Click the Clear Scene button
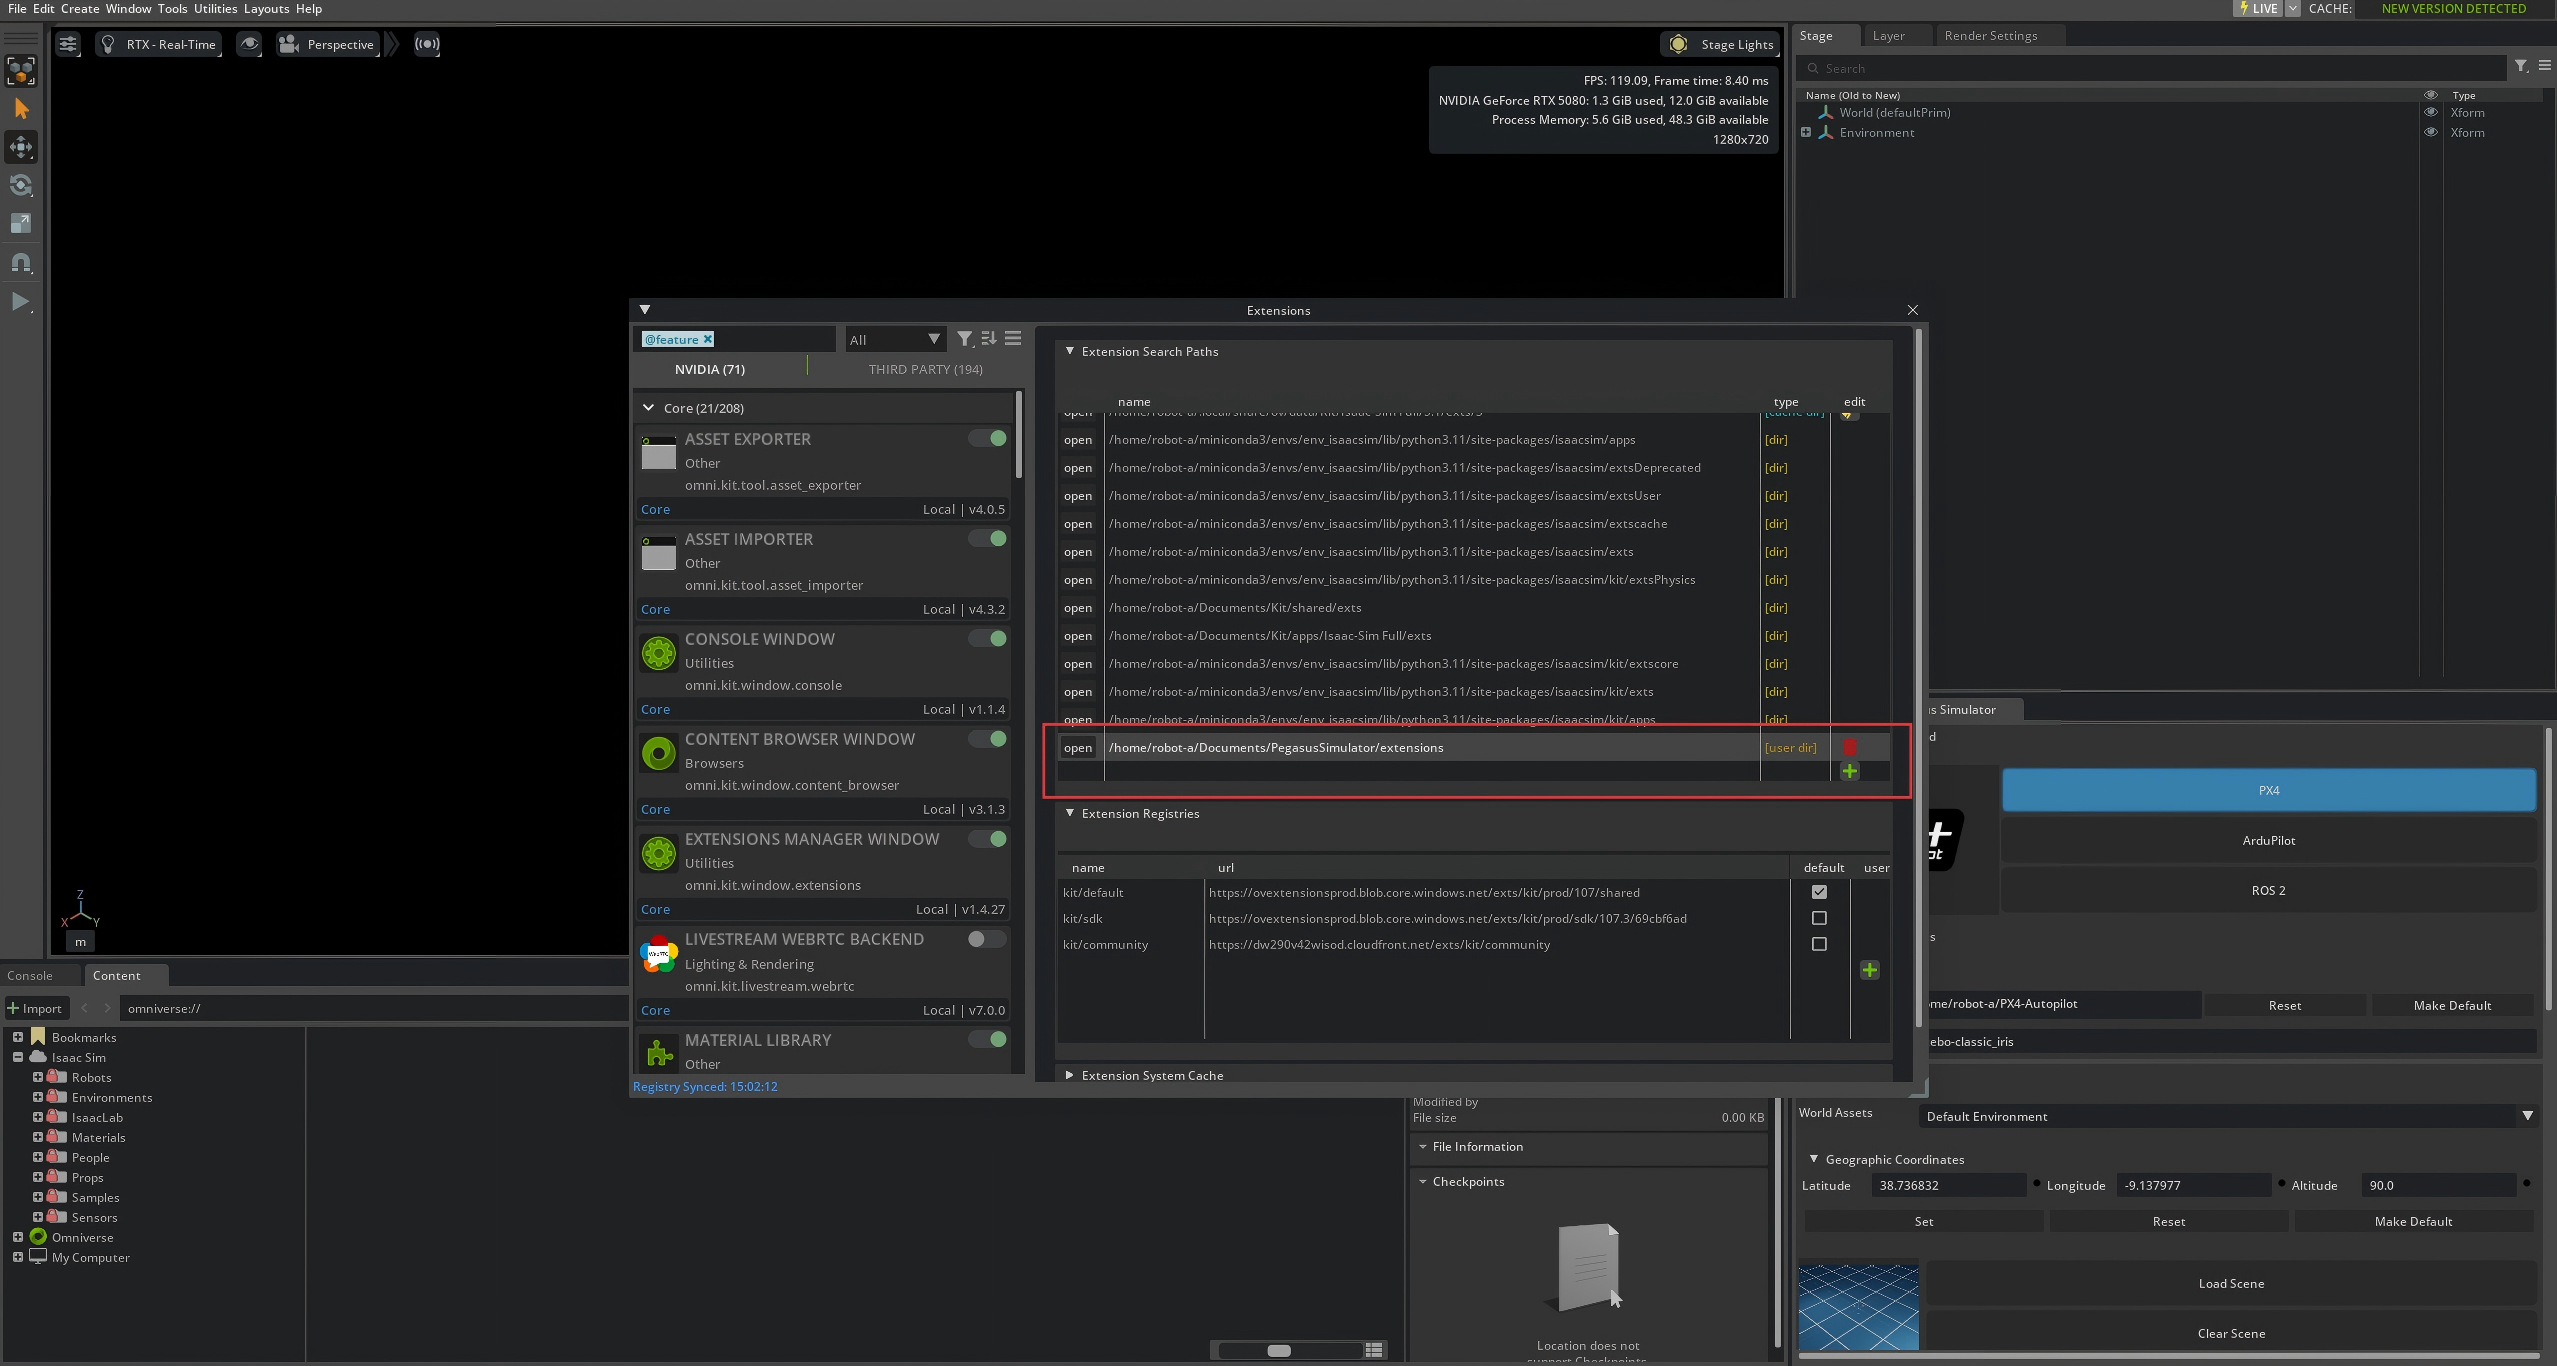The height and width of the screenshot is (1366, 2557). tap(2231, 1333)
